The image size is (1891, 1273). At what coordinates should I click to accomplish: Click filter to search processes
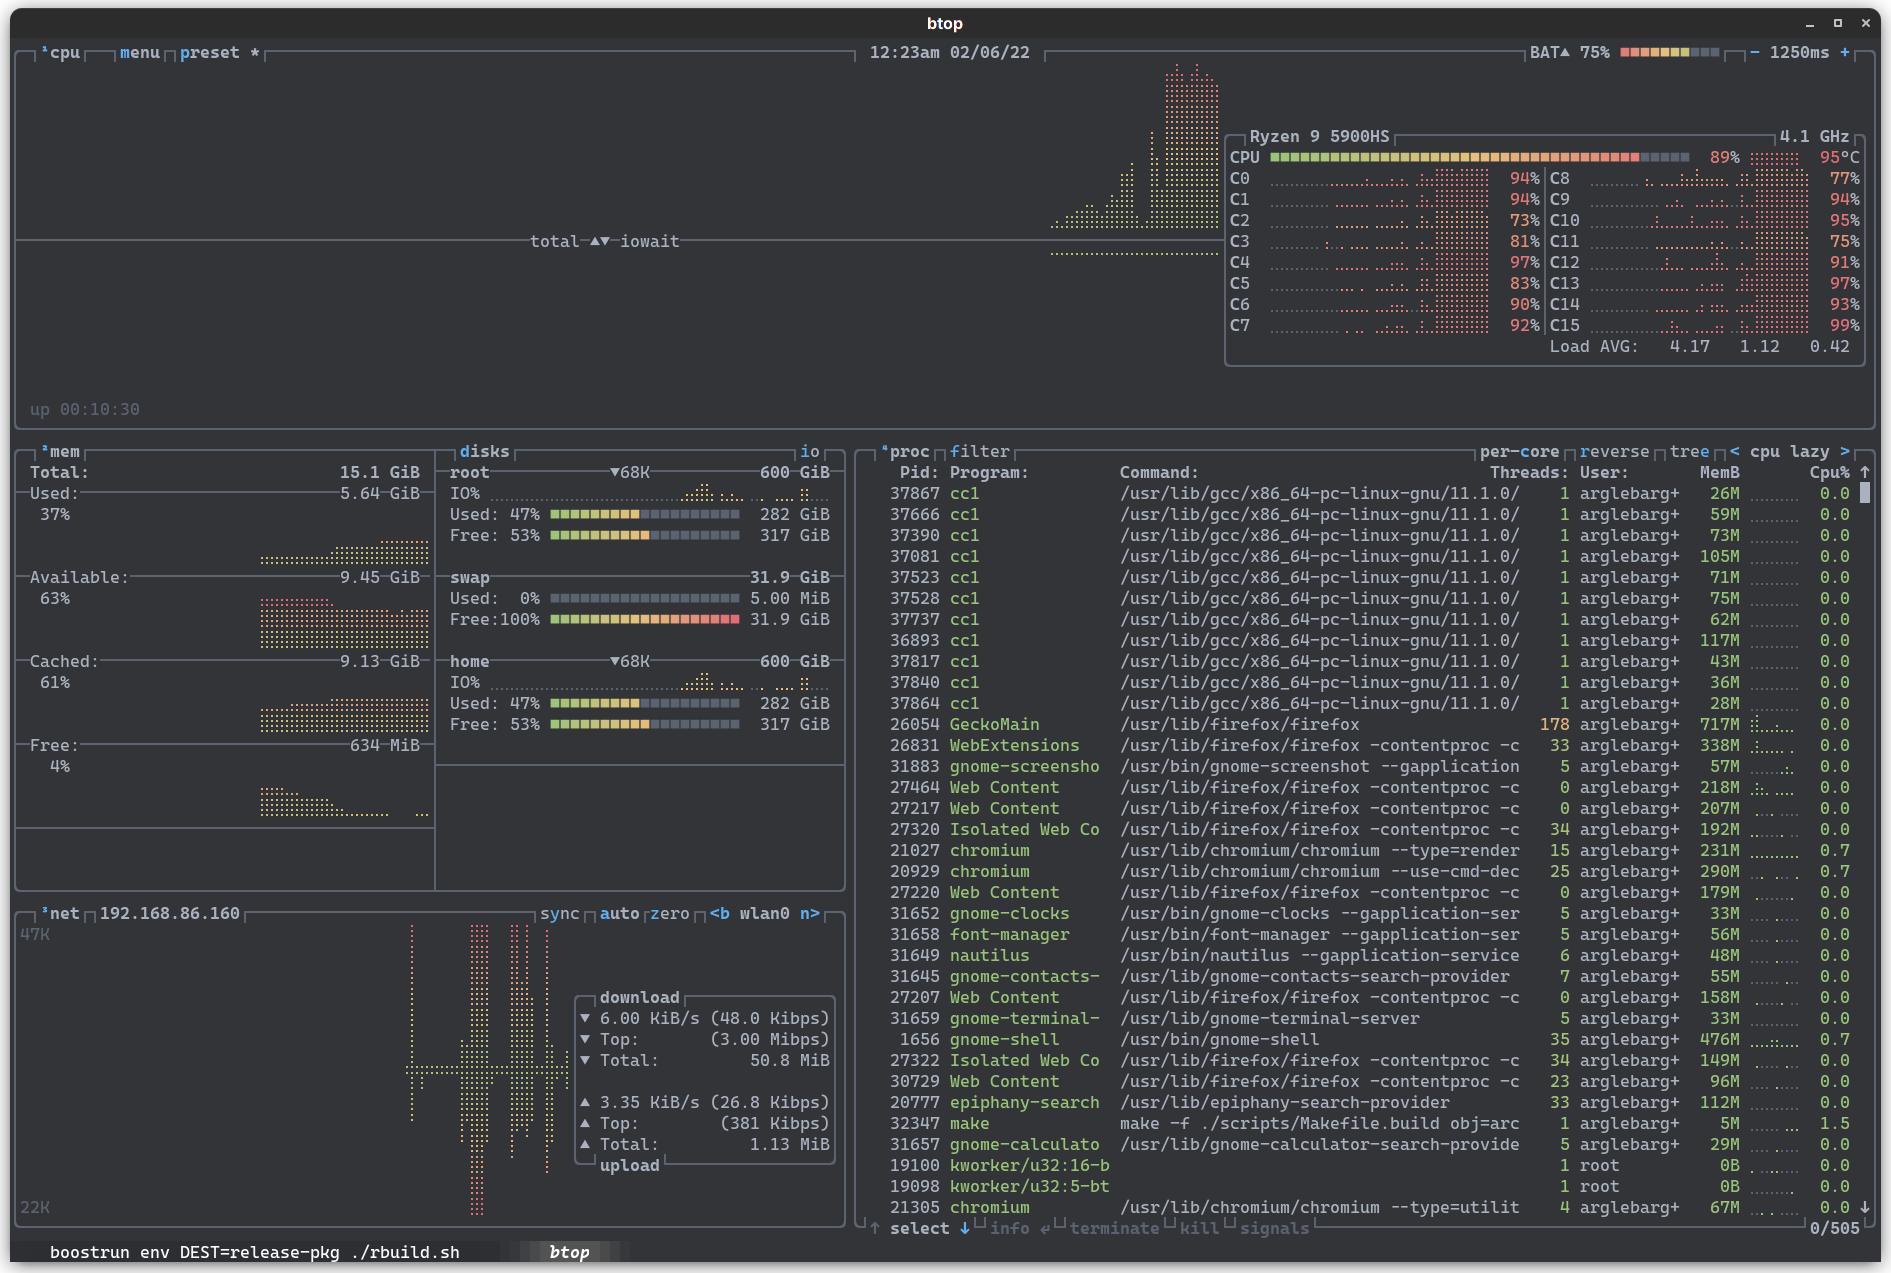[980, 451]
